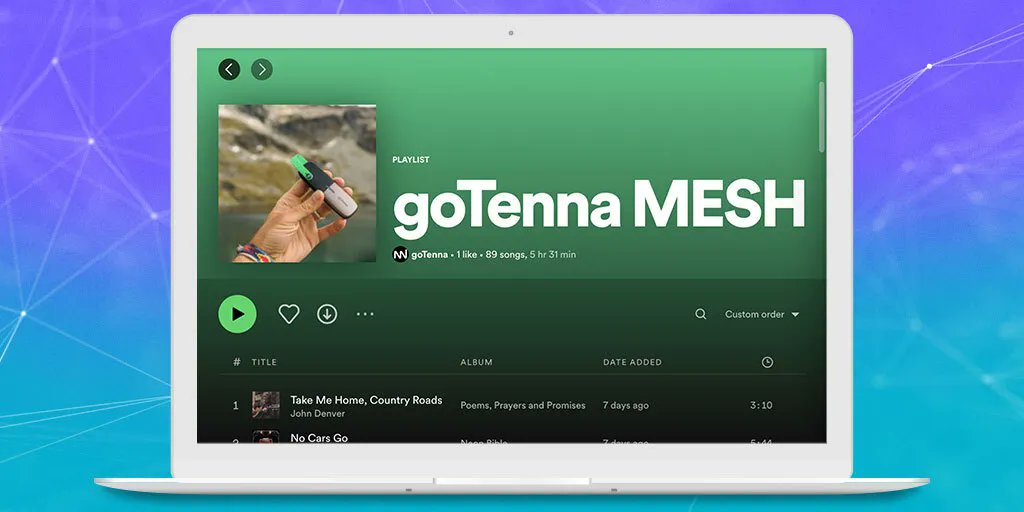
Task: Click the goTenna profile avatar icon
Action: pyautogui.click(x=400, y=255)
